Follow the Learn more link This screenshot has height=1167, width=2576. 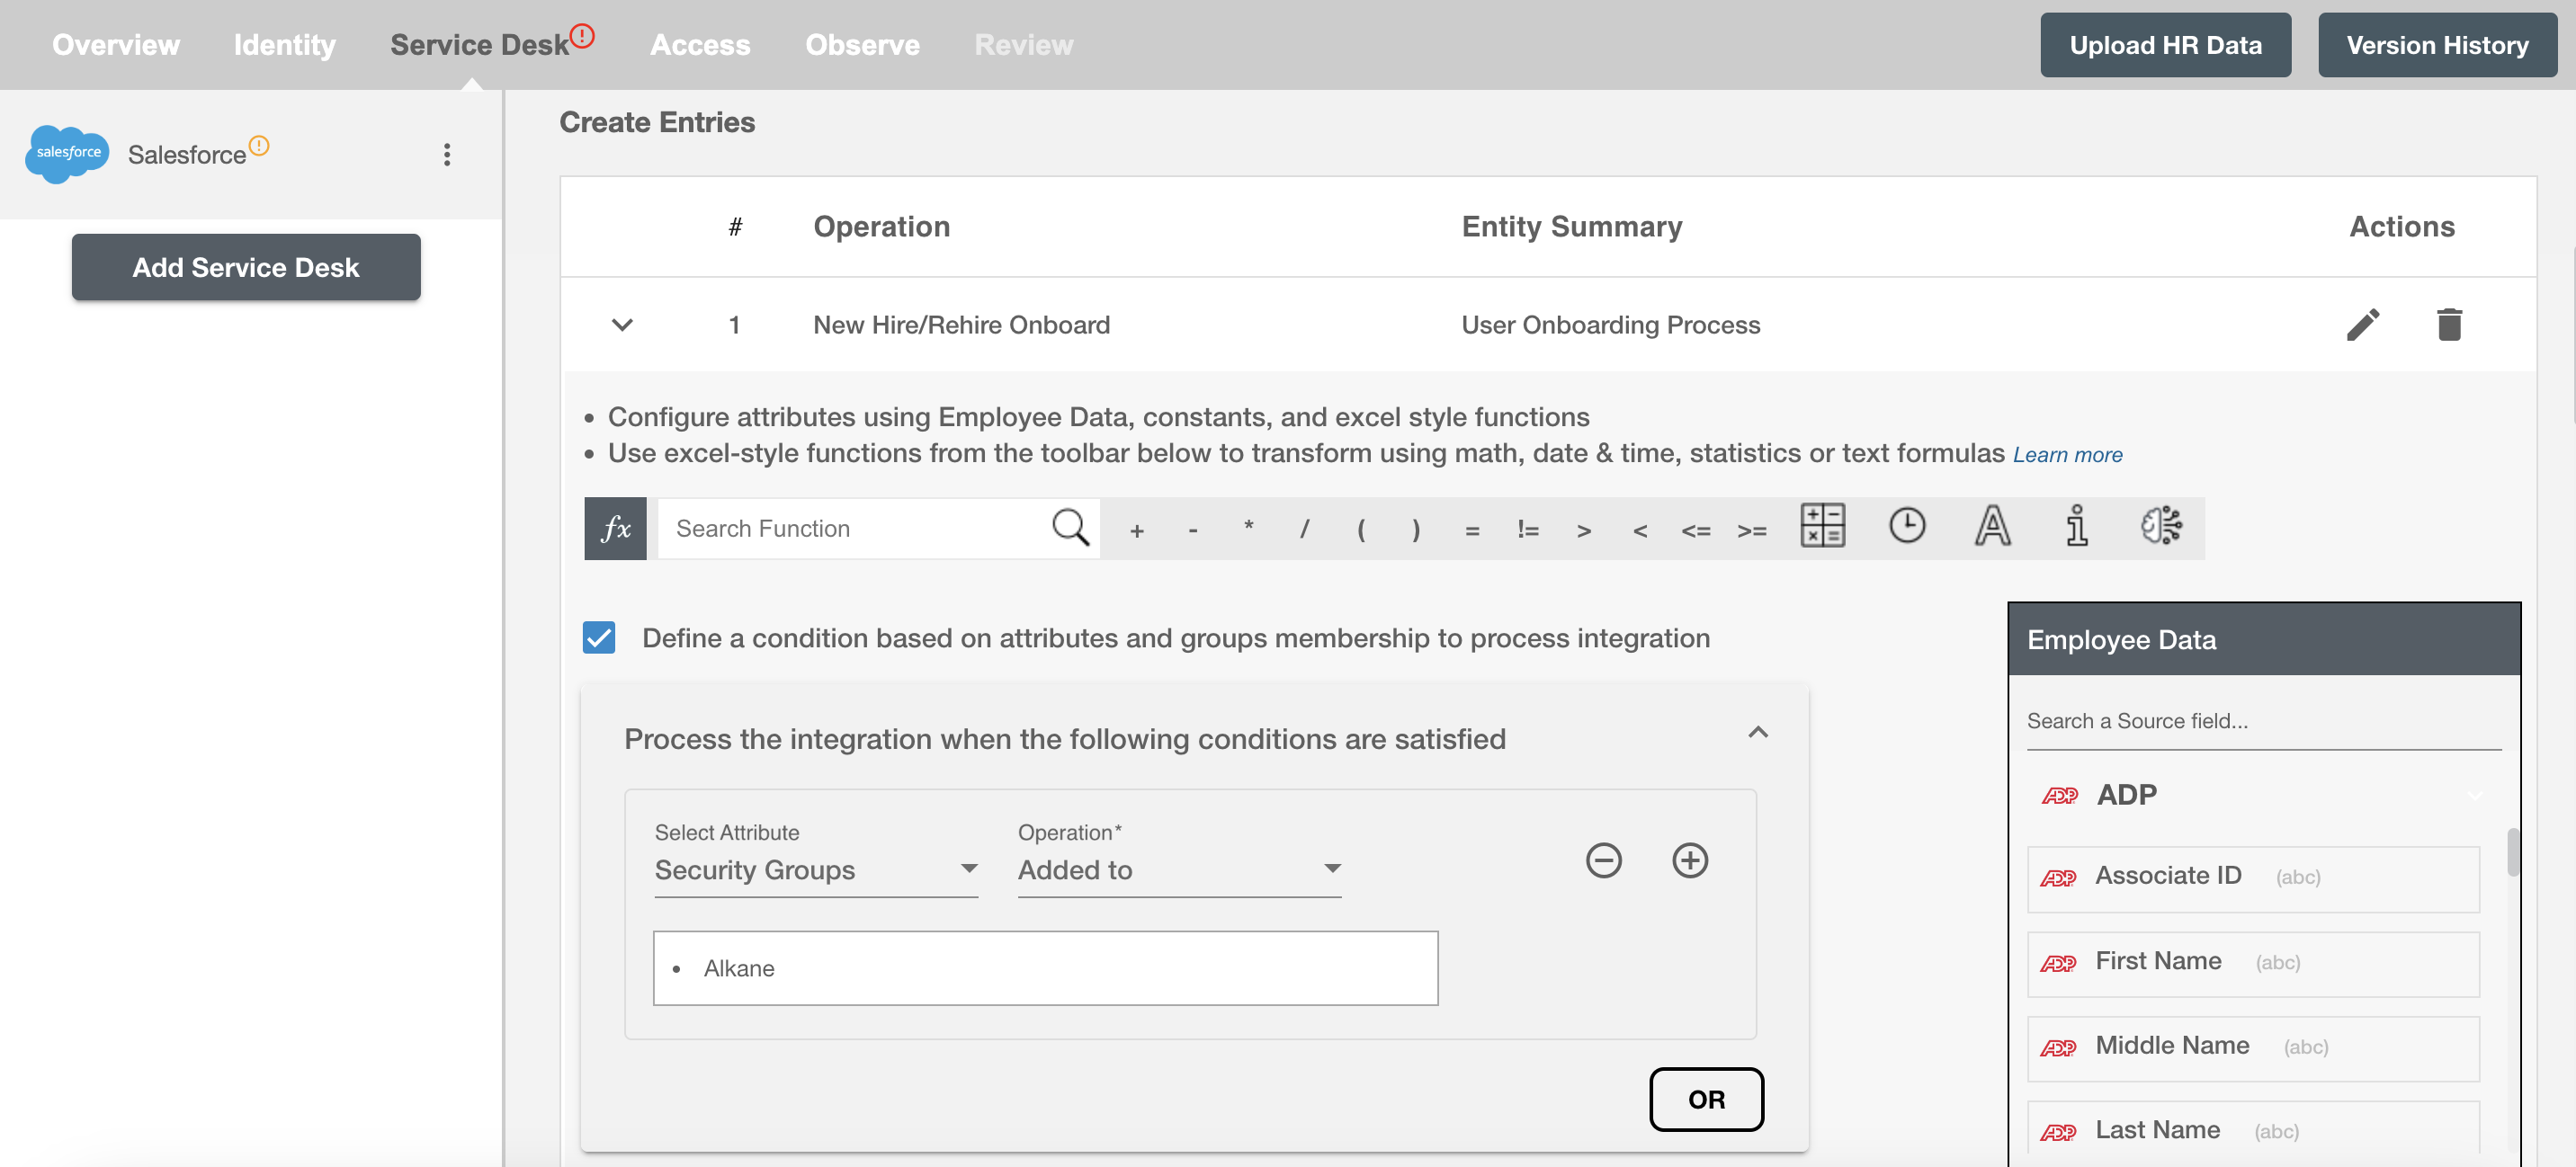[x=2067, y=455]
